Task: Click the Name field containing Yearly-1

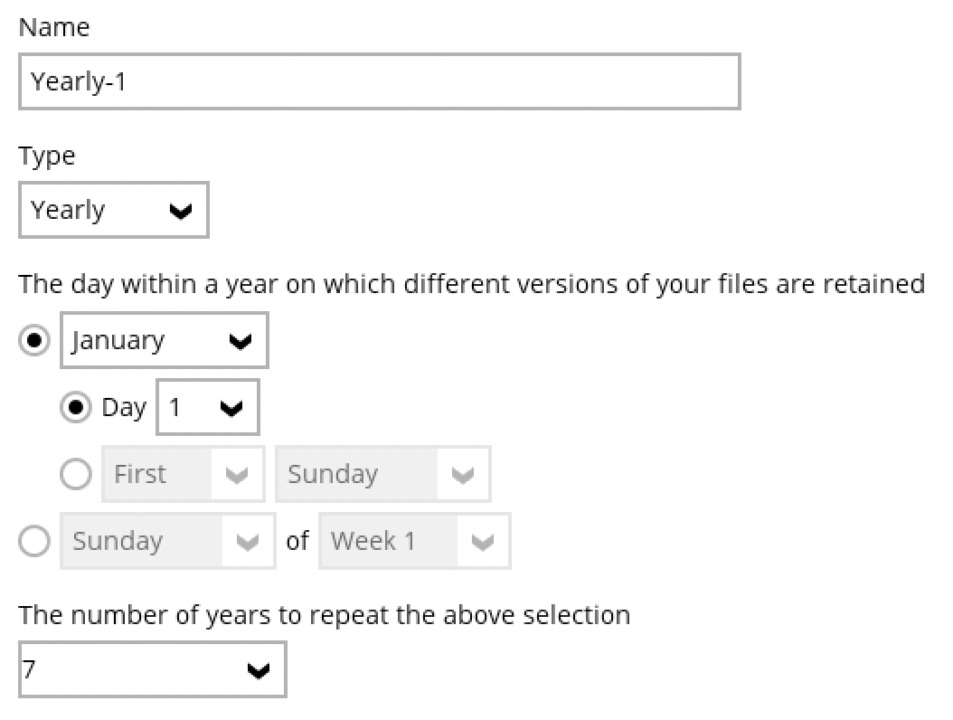Action: click(379, 82)
